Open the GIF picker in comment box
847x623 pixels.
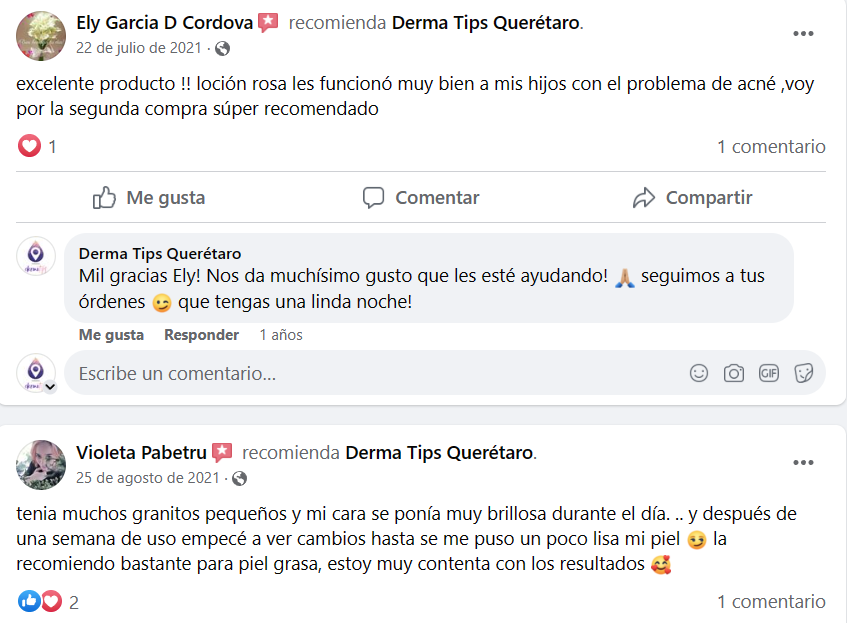point(769,373)
